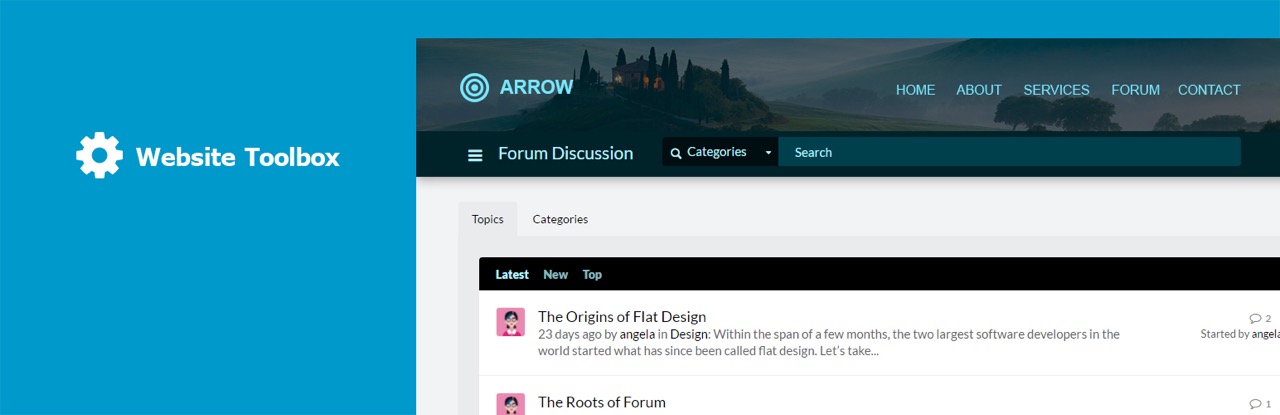This screenshot has width=1280, height=415.
Task: Switch to the Topics tab
Action: [x=488, y=219]
